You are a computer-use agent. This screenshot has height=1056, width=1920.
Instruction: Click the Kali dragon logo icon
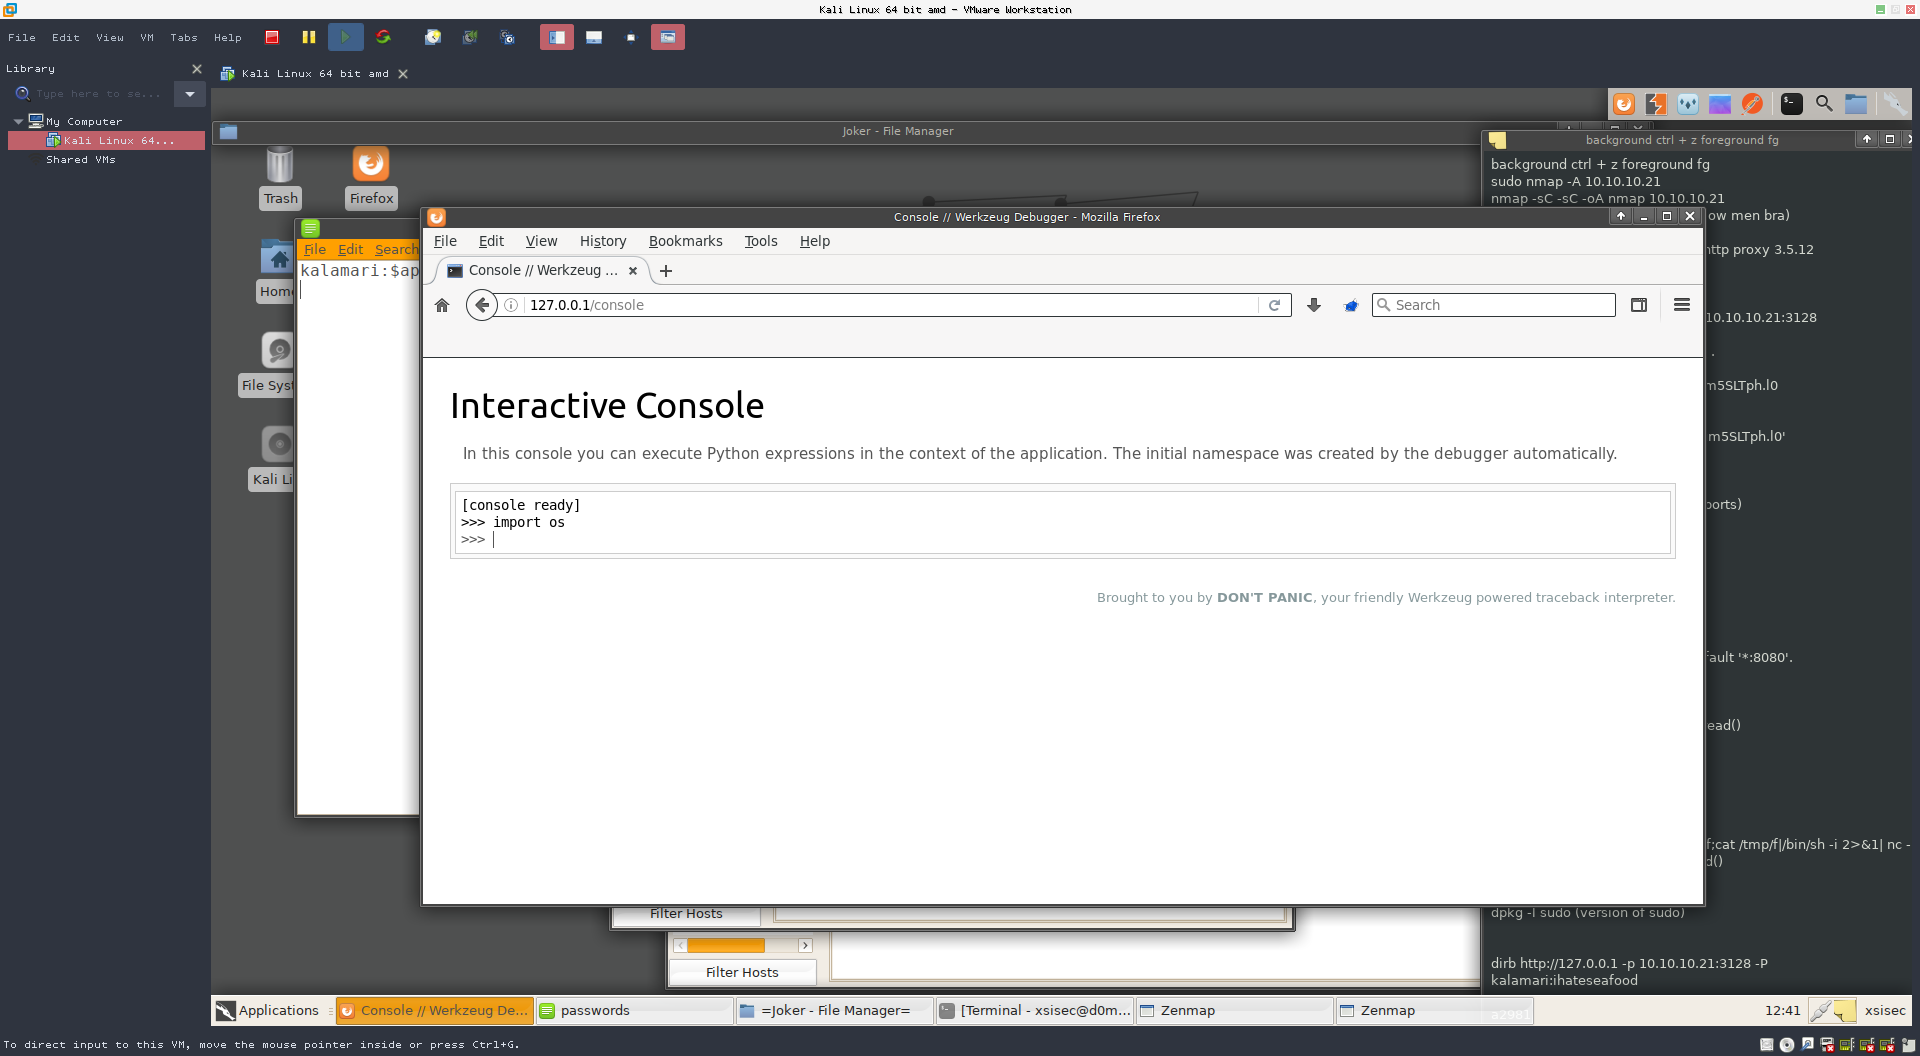point(1894,104)
